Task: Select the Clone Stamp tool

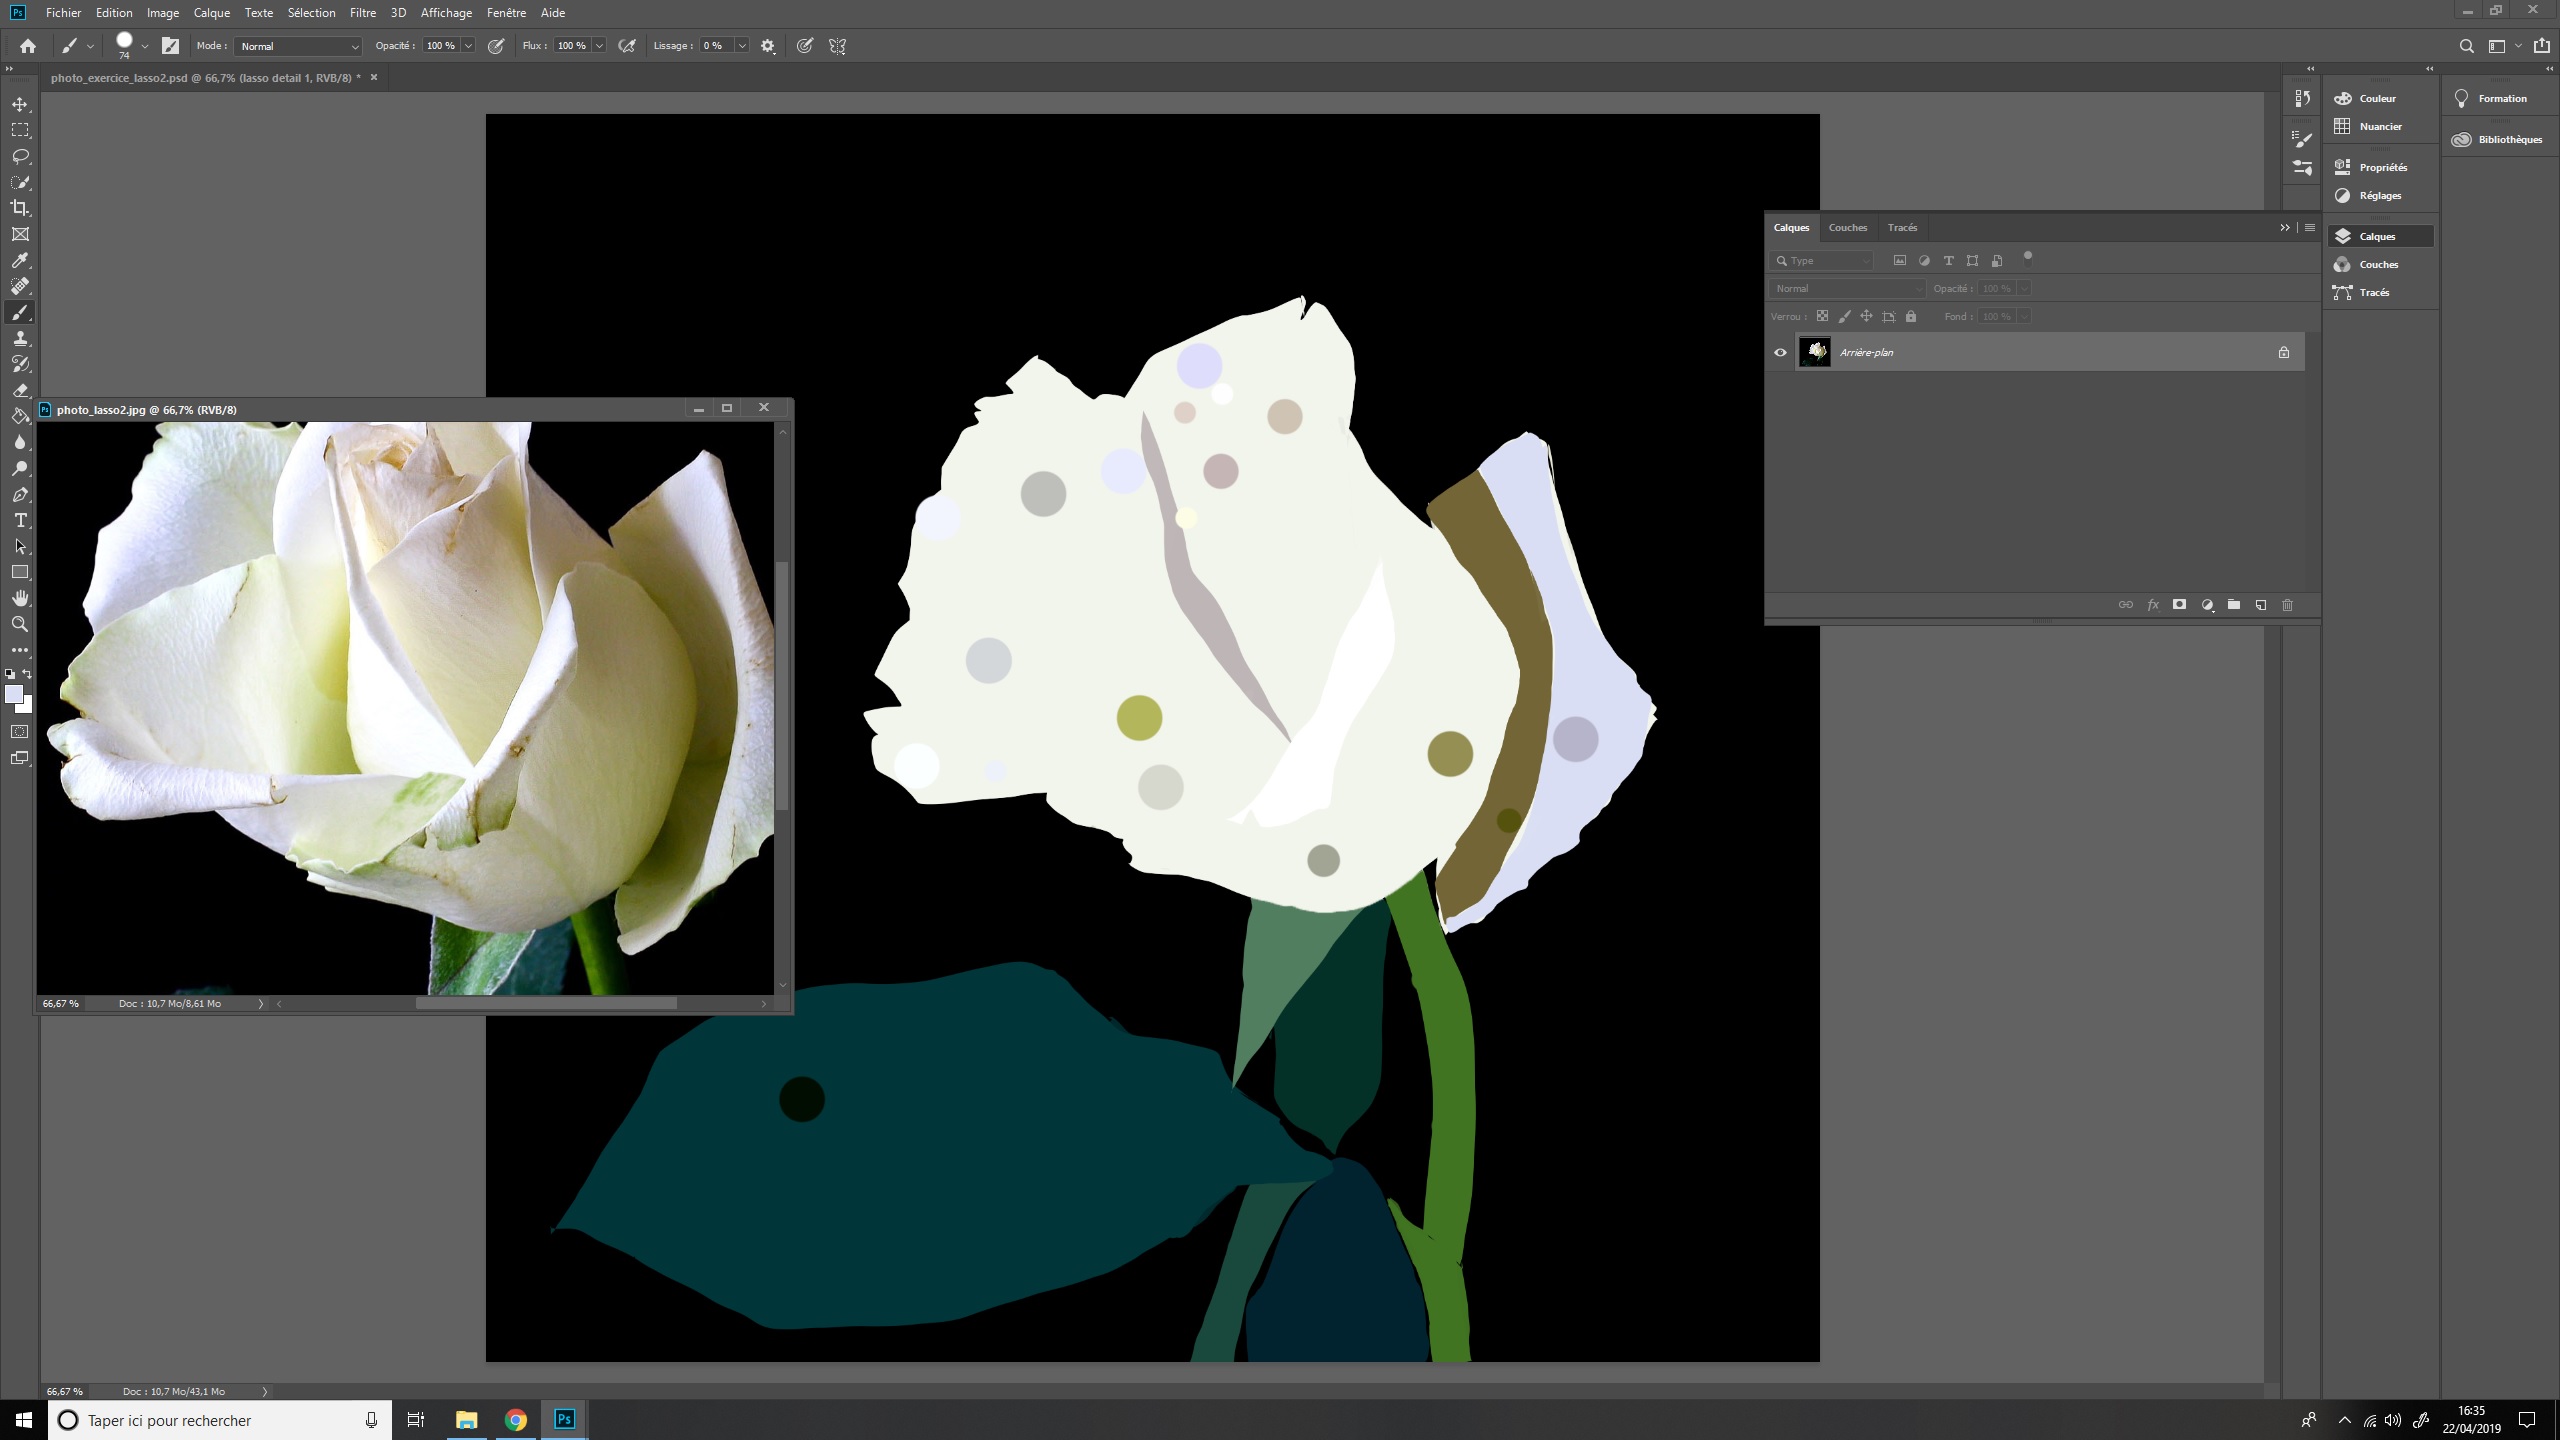Action: [x=20, y=338]
